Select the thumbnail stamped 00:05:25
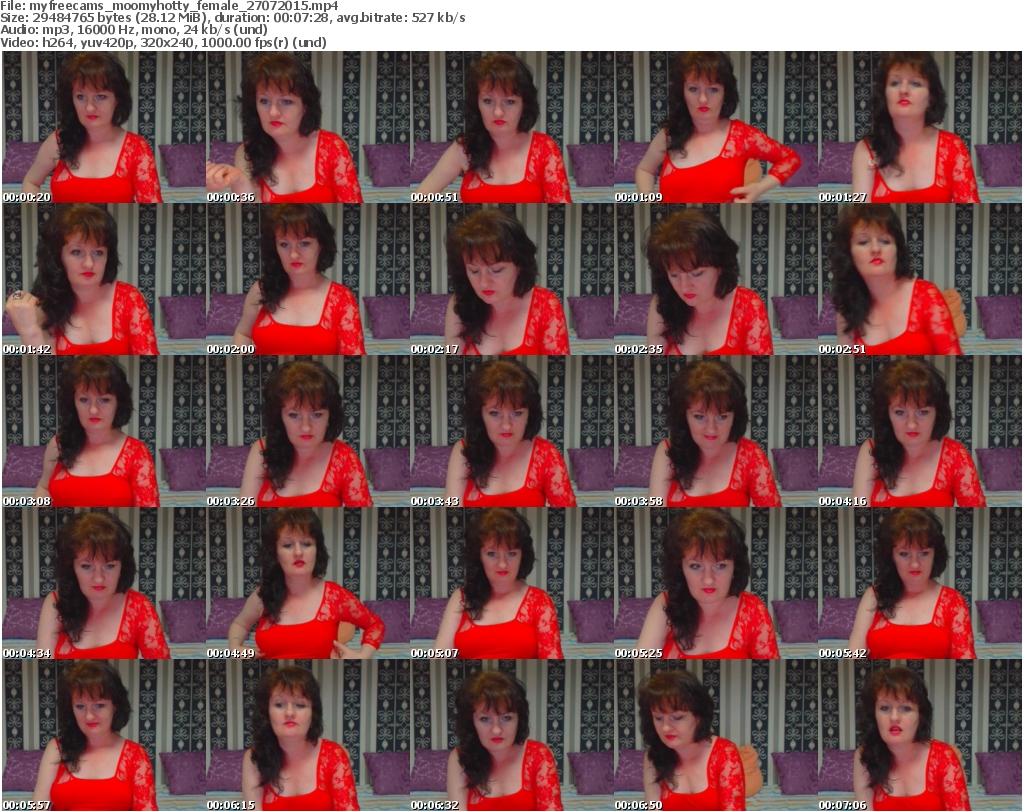This screenshot has height=811, width=1024. (x=716, y=584)
